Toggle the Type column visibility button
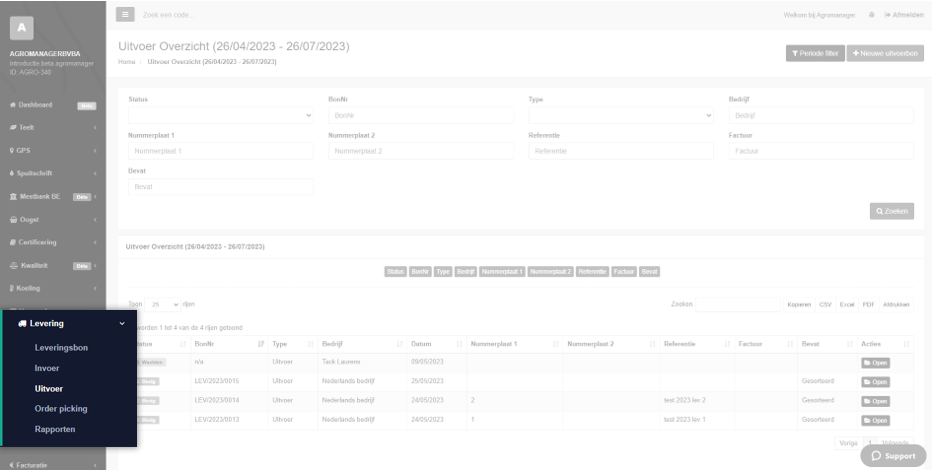Image resolution: width=932 pixels, height=471 pixels. click(443, 272)
